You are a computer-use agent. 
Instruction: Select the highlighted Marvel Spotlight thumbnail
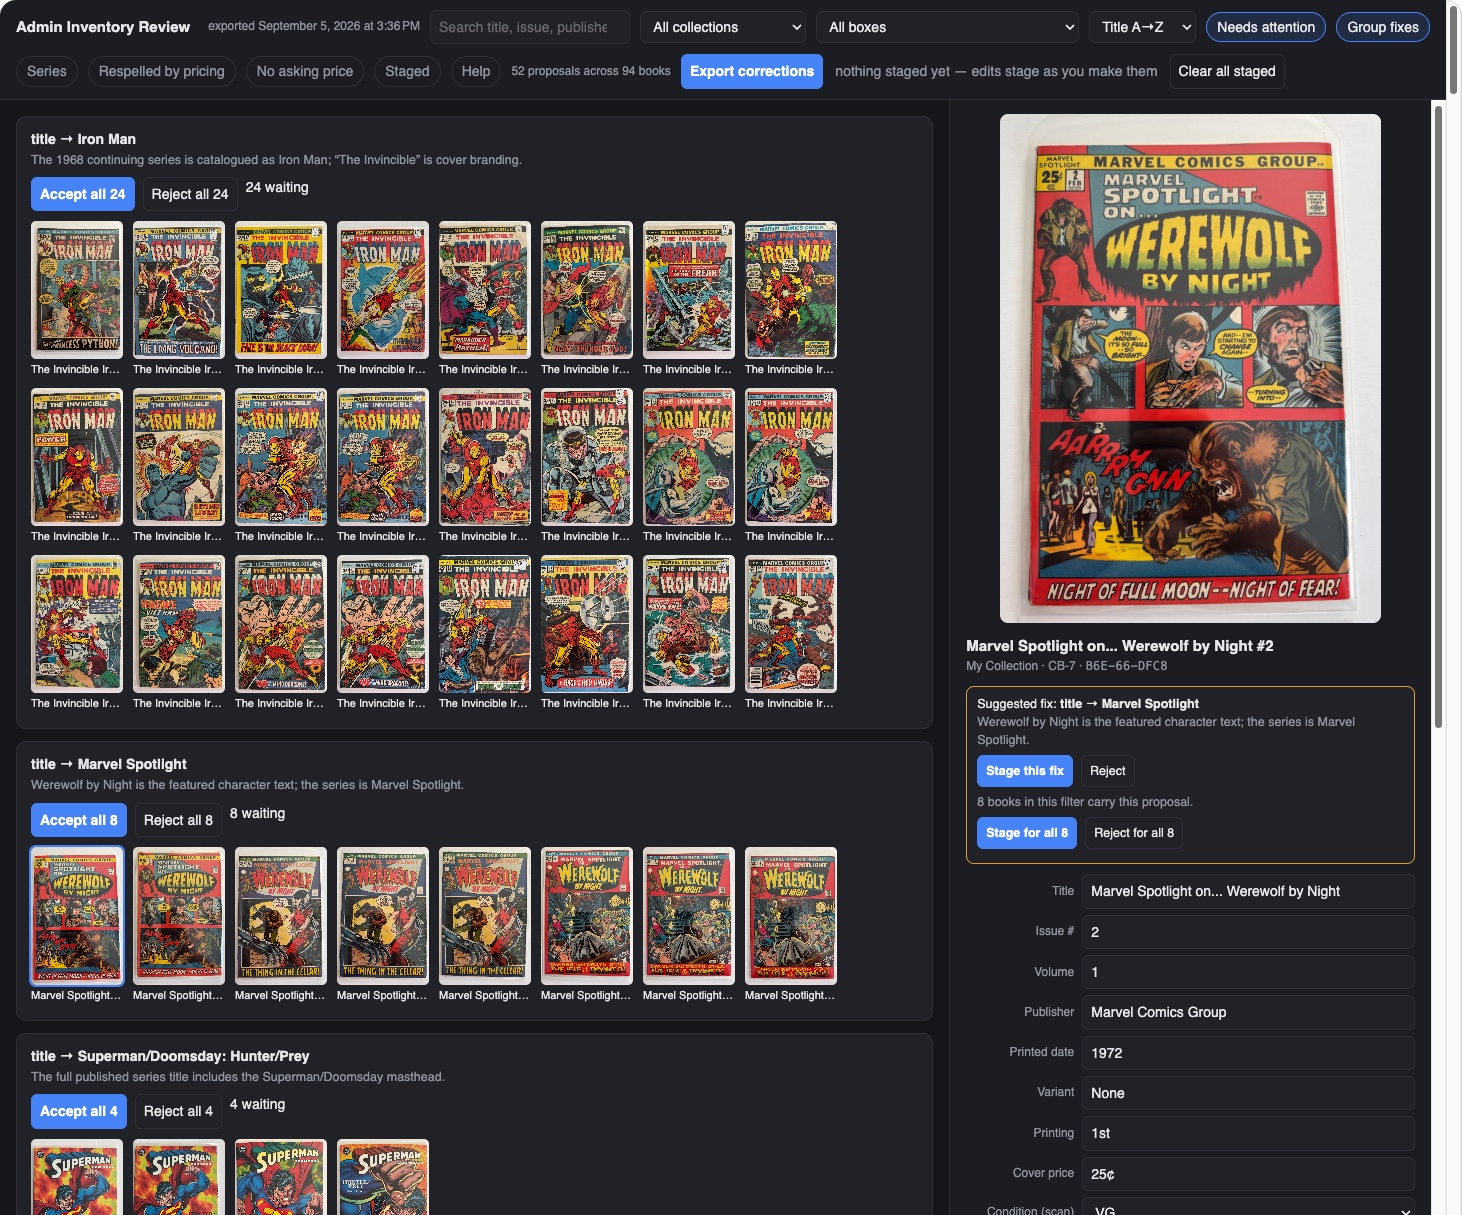coord(77,916)
